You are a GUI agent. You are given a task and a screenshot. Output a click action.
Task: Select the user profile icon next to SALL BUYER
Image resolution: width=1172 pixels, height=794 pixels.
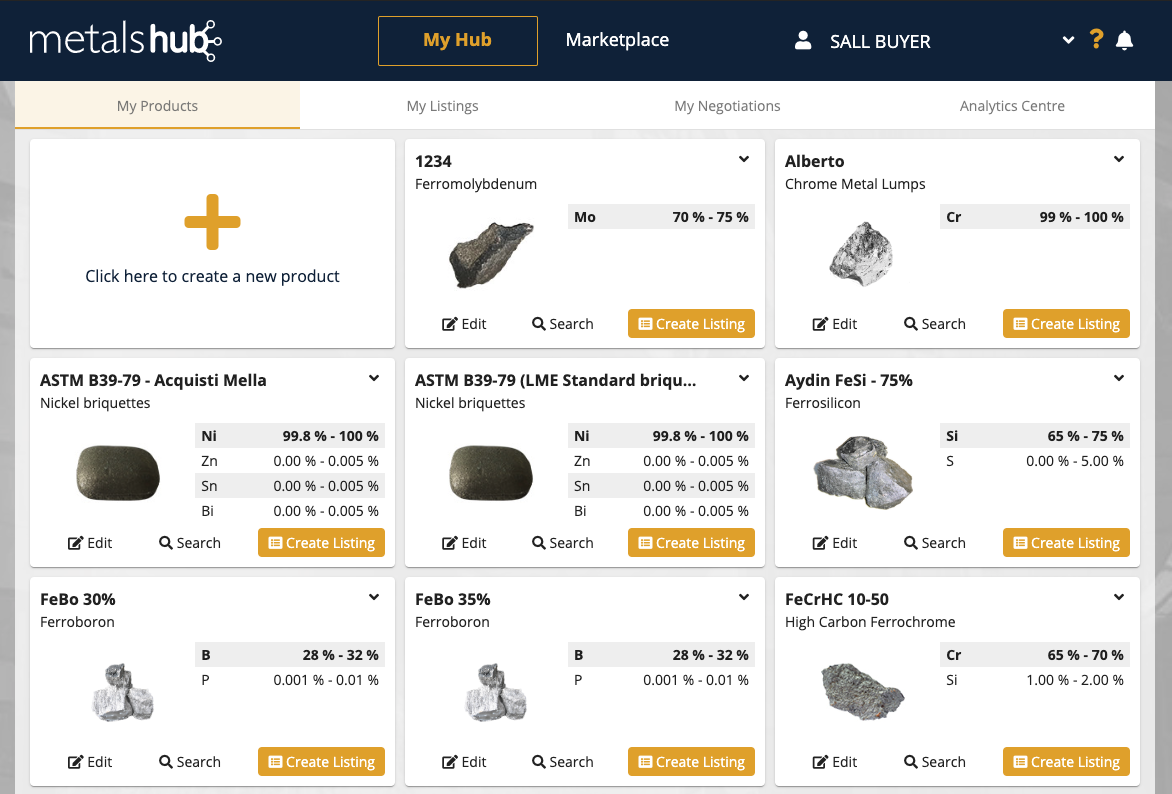[x=803, y=40]
